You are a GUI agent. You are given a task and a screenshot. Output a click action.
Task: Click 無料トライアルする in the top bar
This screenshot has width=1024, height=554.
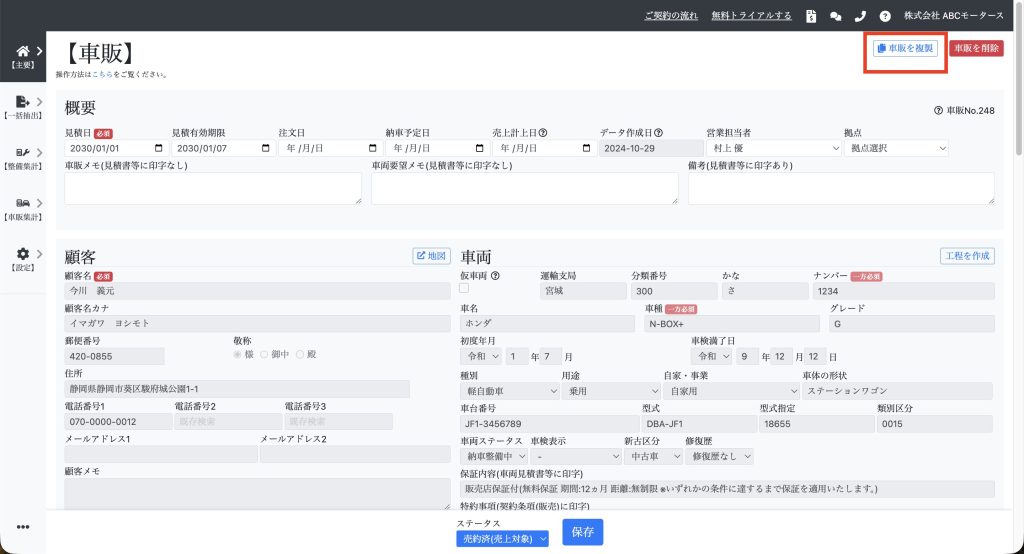[x=751, y=16]
